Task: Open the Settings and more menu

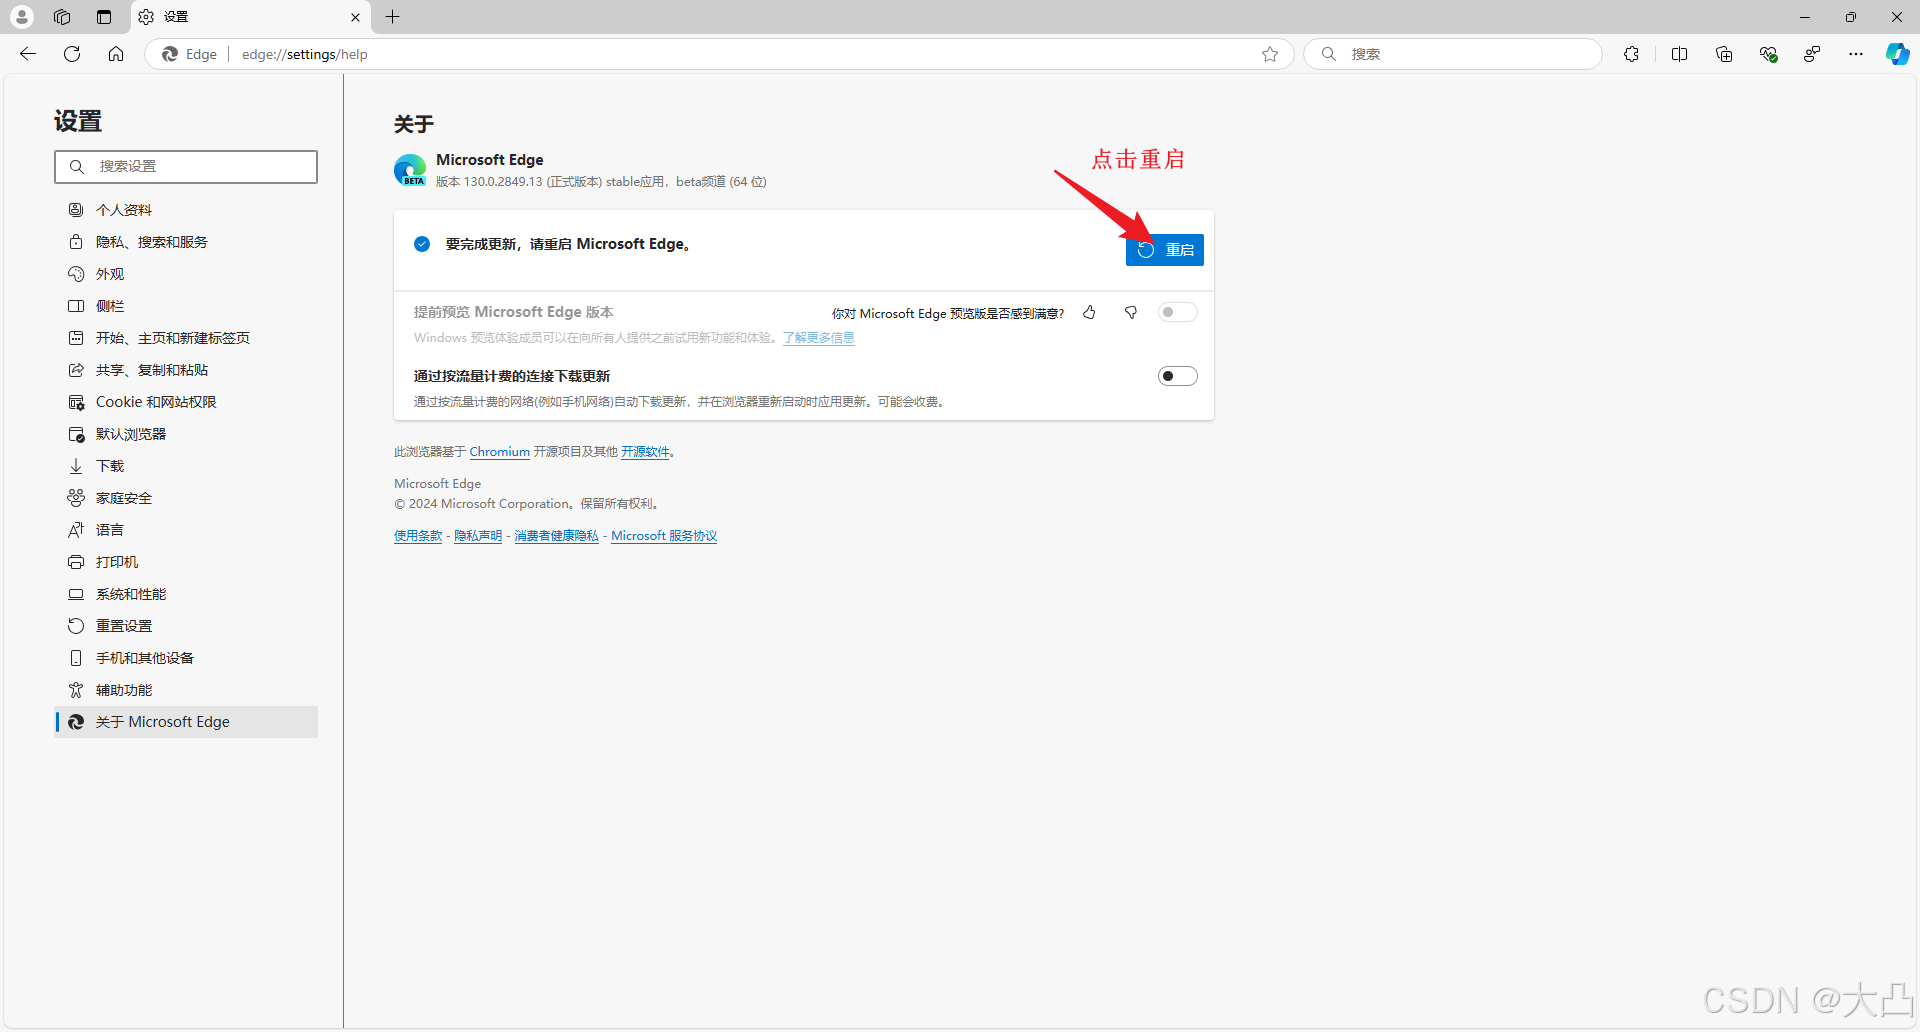Action: 1856,54
